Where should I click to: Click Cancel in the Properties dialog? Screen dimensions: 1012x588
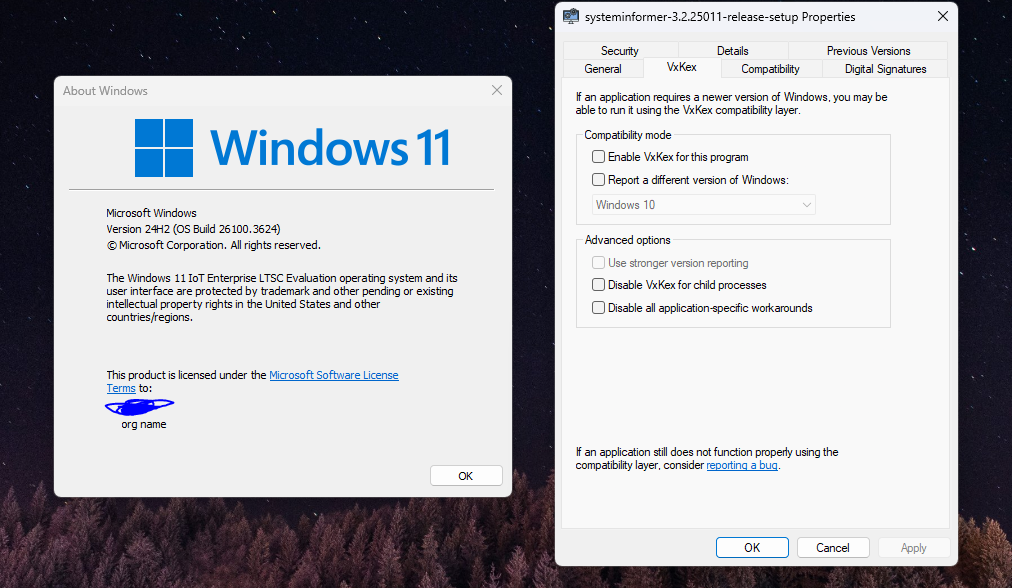tap(833, 547)
